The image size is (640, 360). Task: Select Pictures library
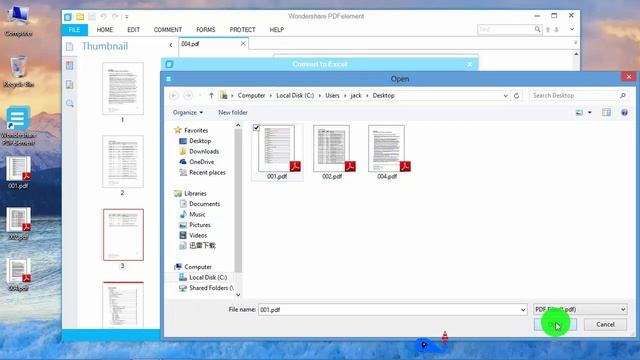[200, 225]
